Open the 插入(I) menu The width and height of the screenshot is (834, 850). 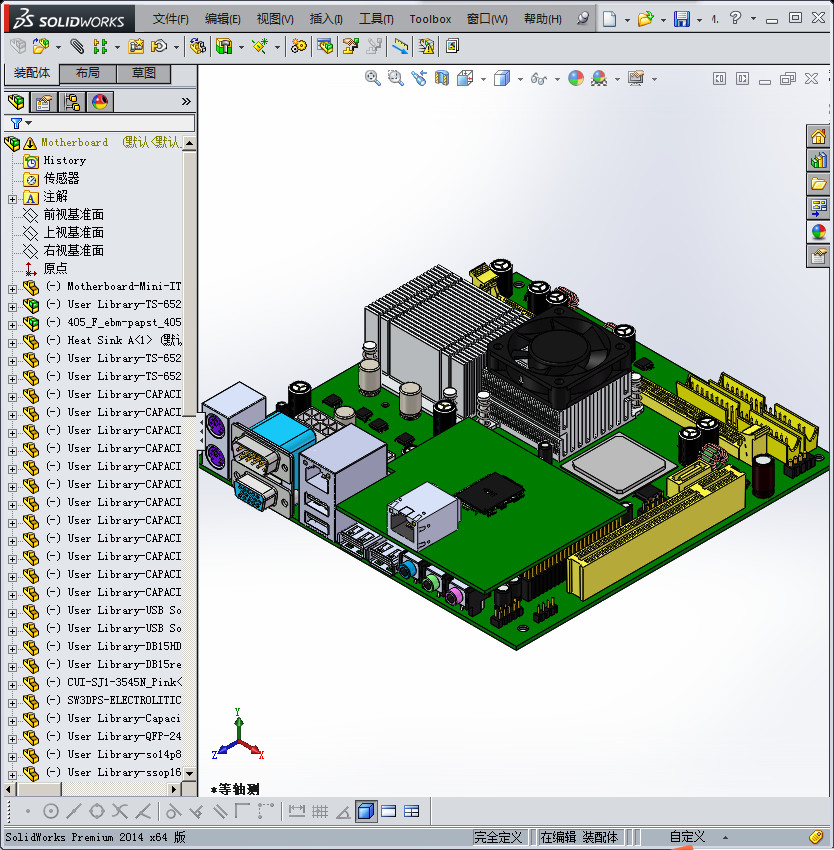click(326, 19)
